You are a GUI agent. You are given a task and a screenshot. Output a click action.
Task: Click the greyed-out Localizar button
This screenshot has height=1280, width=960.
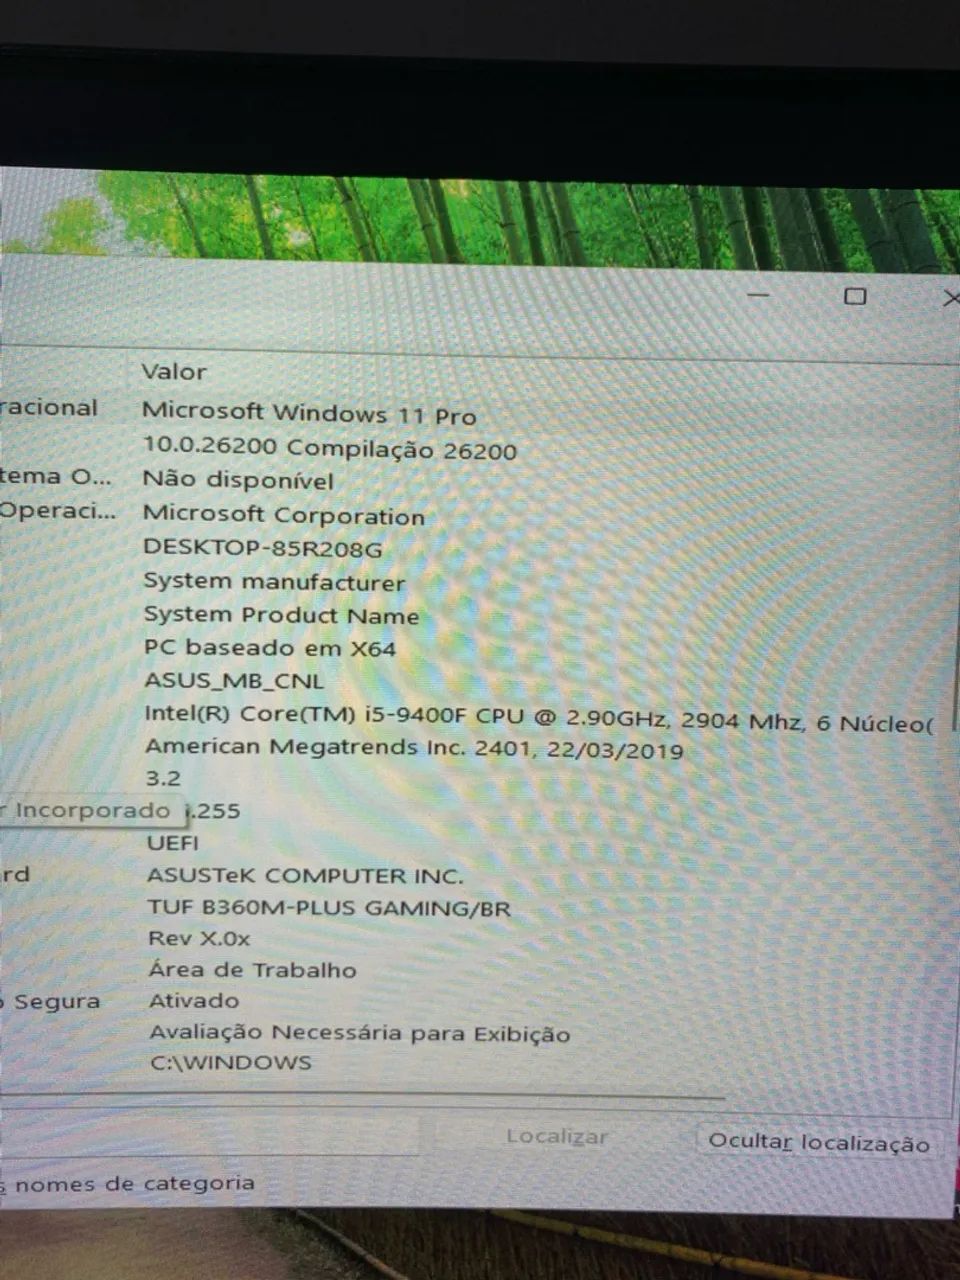557,1137
